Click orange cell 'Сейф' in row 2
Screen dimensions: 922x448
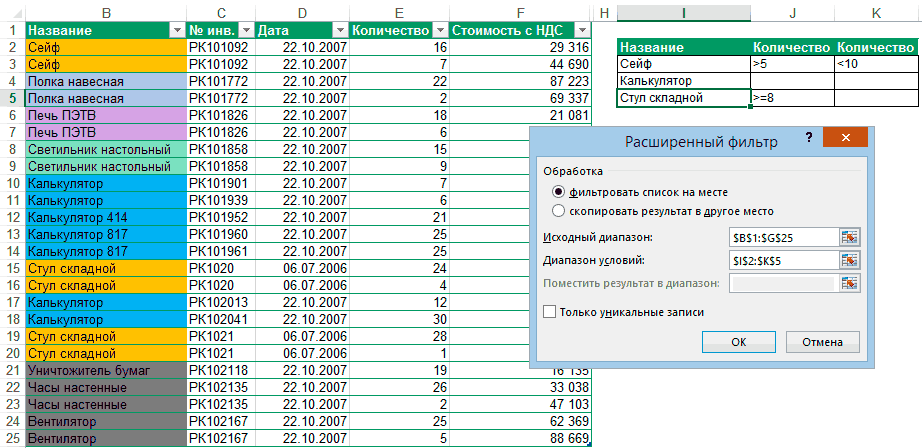click(x=106, y=47)
